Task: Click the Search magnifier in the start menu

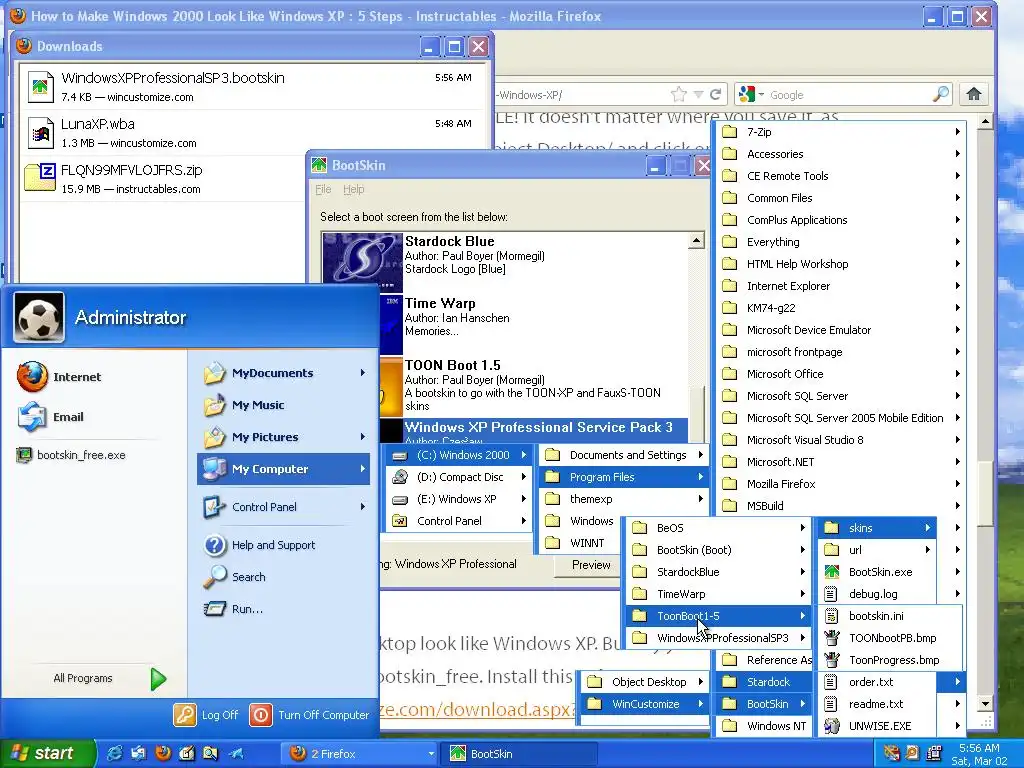Action: (x=214, y=577)
